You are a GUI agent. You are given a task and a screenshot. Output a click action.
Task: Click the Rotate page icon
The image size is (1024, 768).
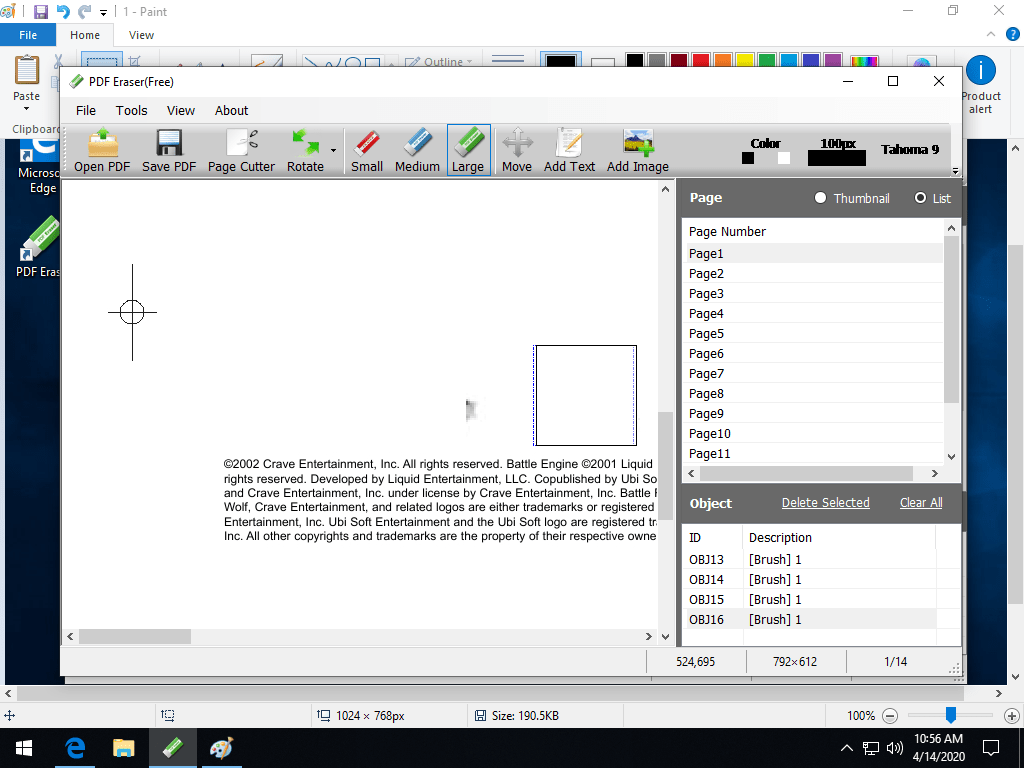click(x=305, y=150)
